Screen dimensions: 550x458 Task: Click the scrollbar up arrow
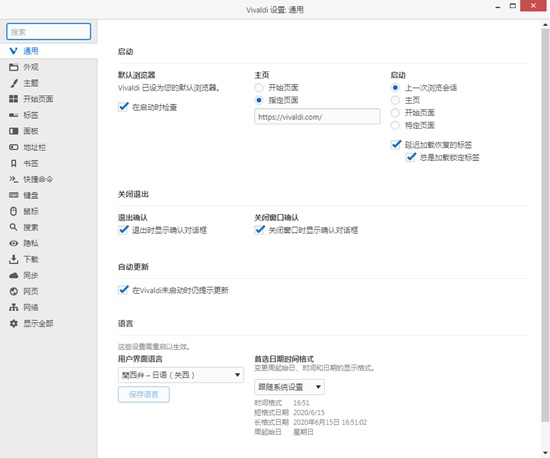[x=545, y=25]
